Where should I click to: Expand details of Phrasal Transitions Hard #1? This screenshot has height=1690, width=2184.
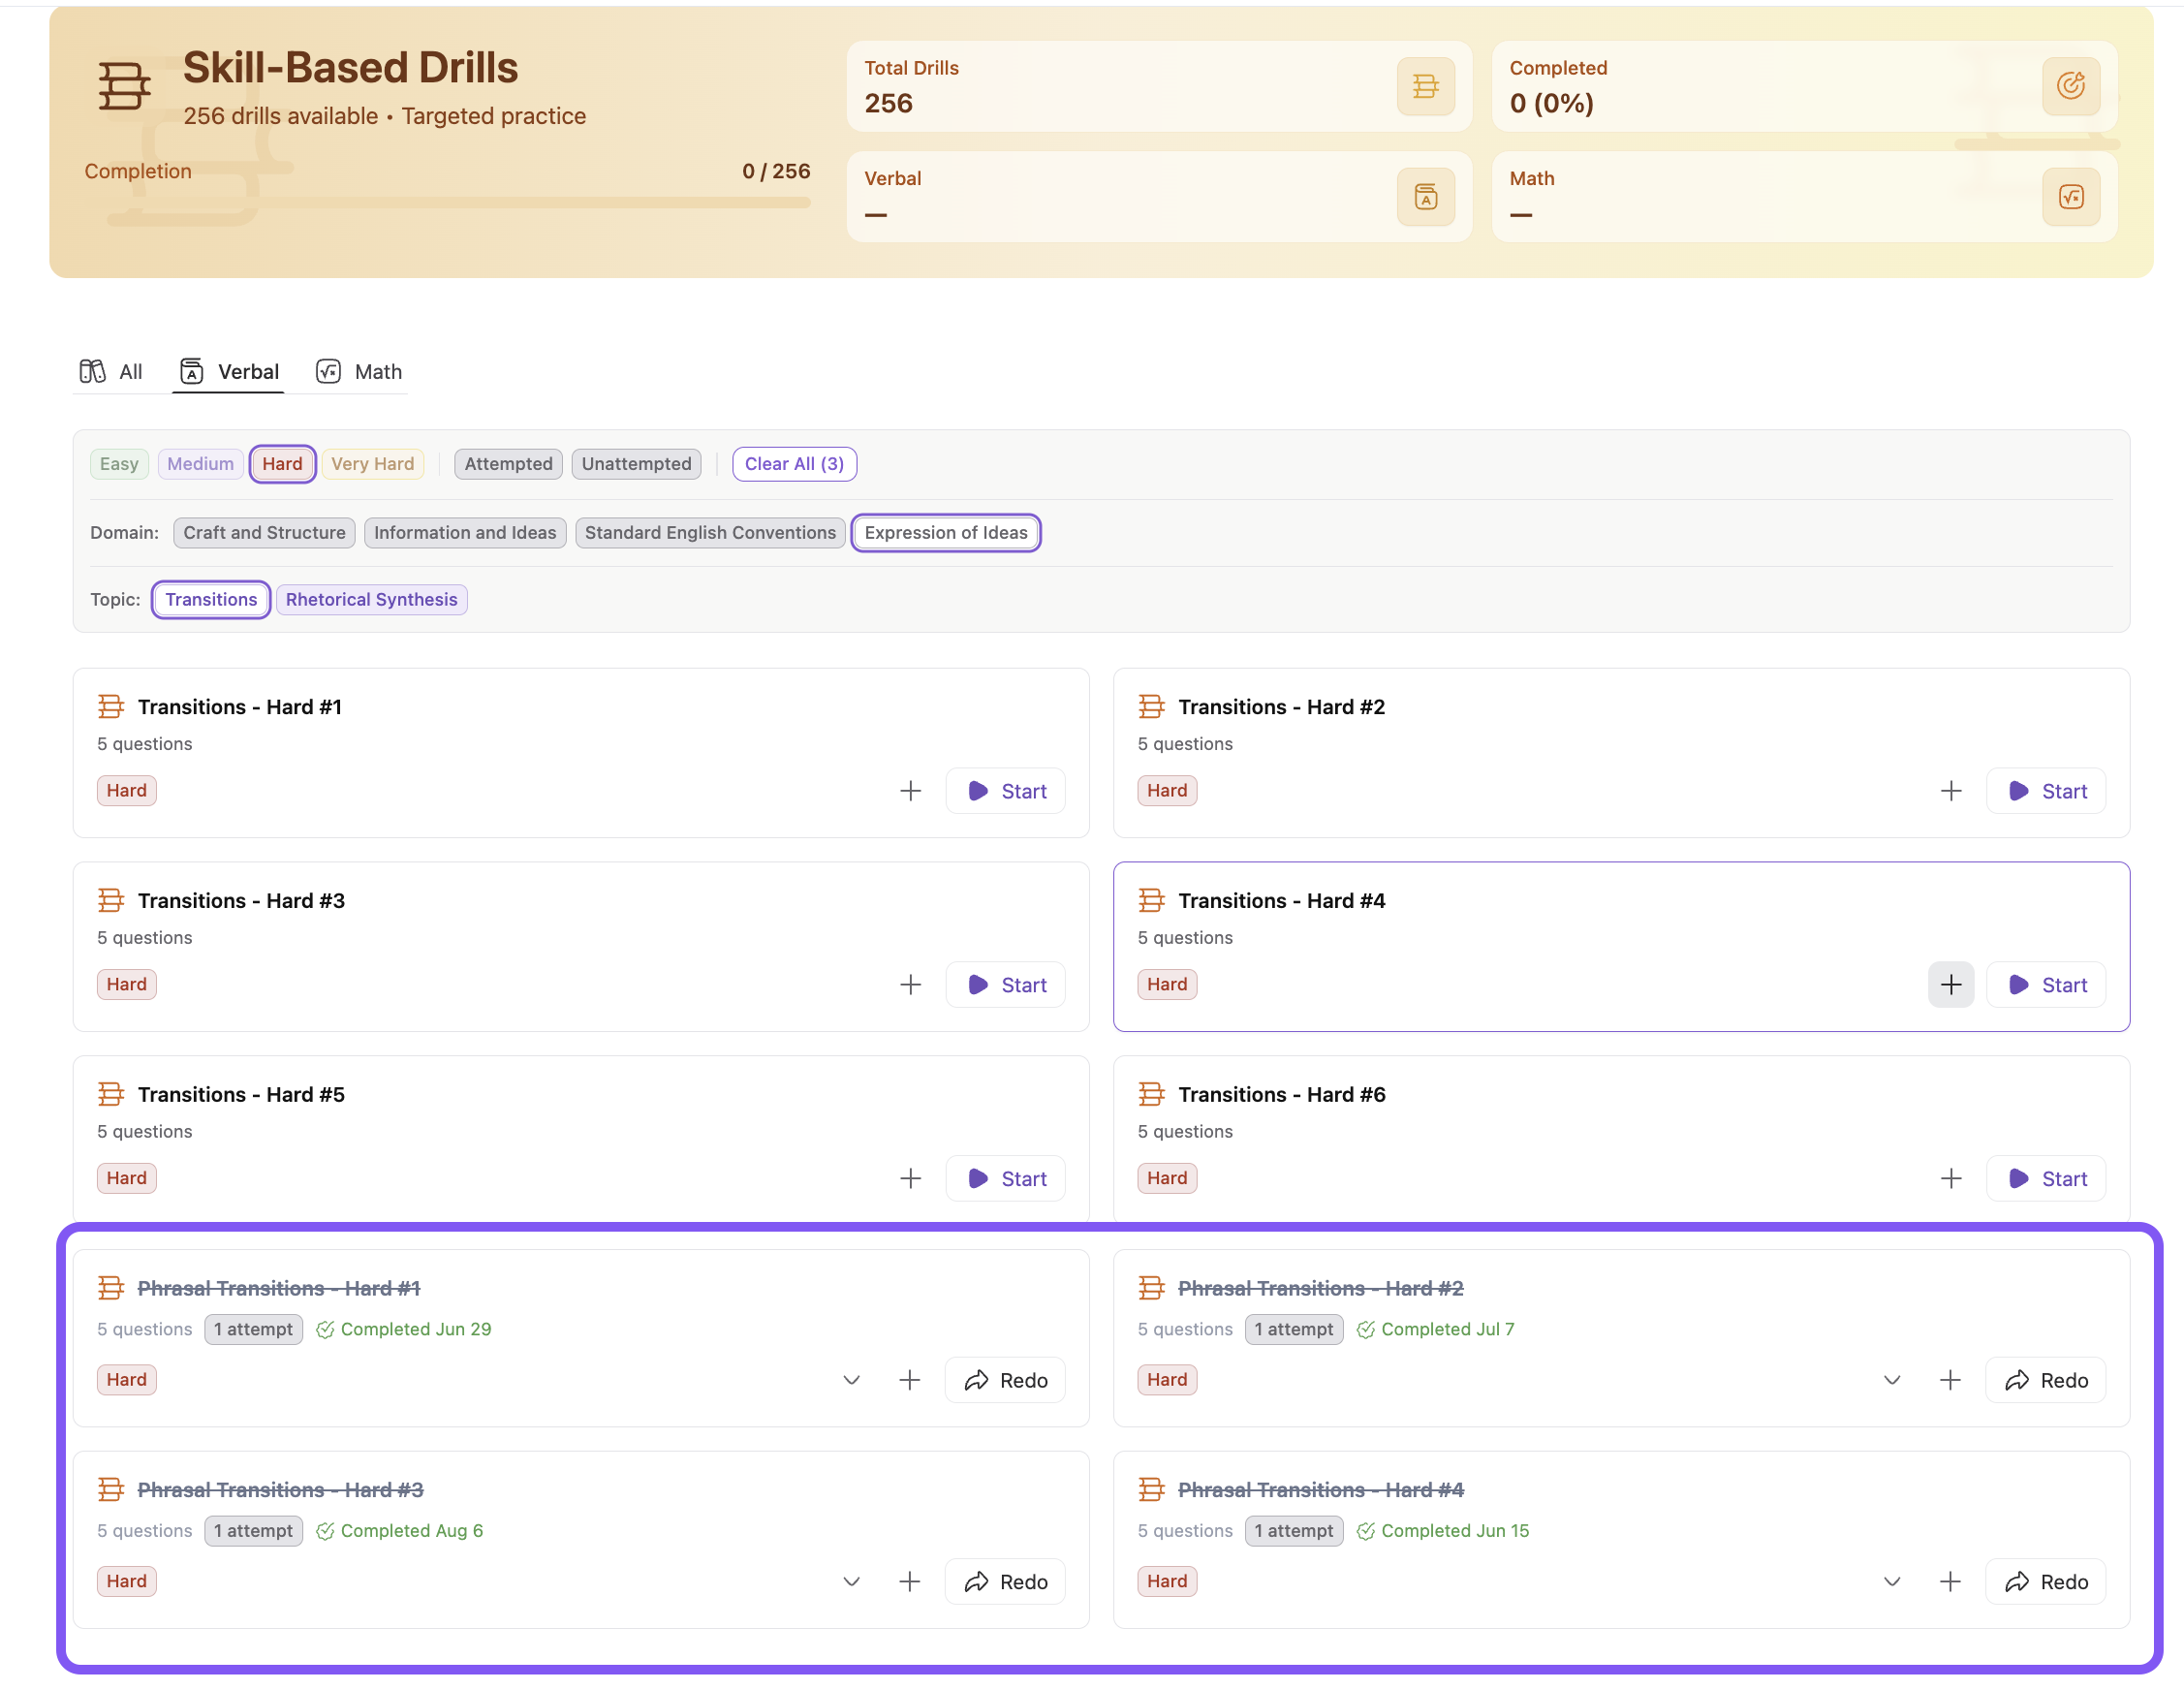851,1380
